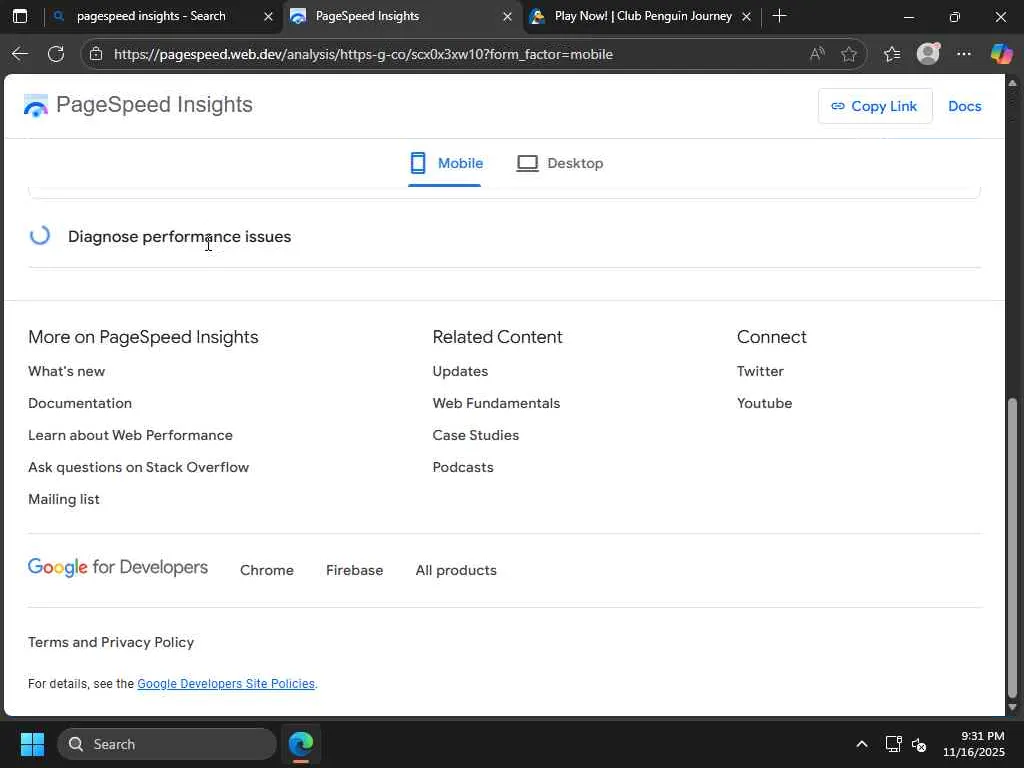The image size is (1024, 768).
Task: Close the PageSpeed Insights tab
Action: (507, 16)
